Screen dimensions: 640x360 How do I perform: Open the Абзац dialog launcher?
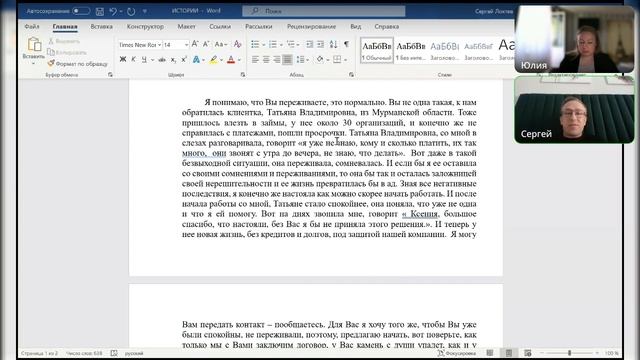[351, 75]
